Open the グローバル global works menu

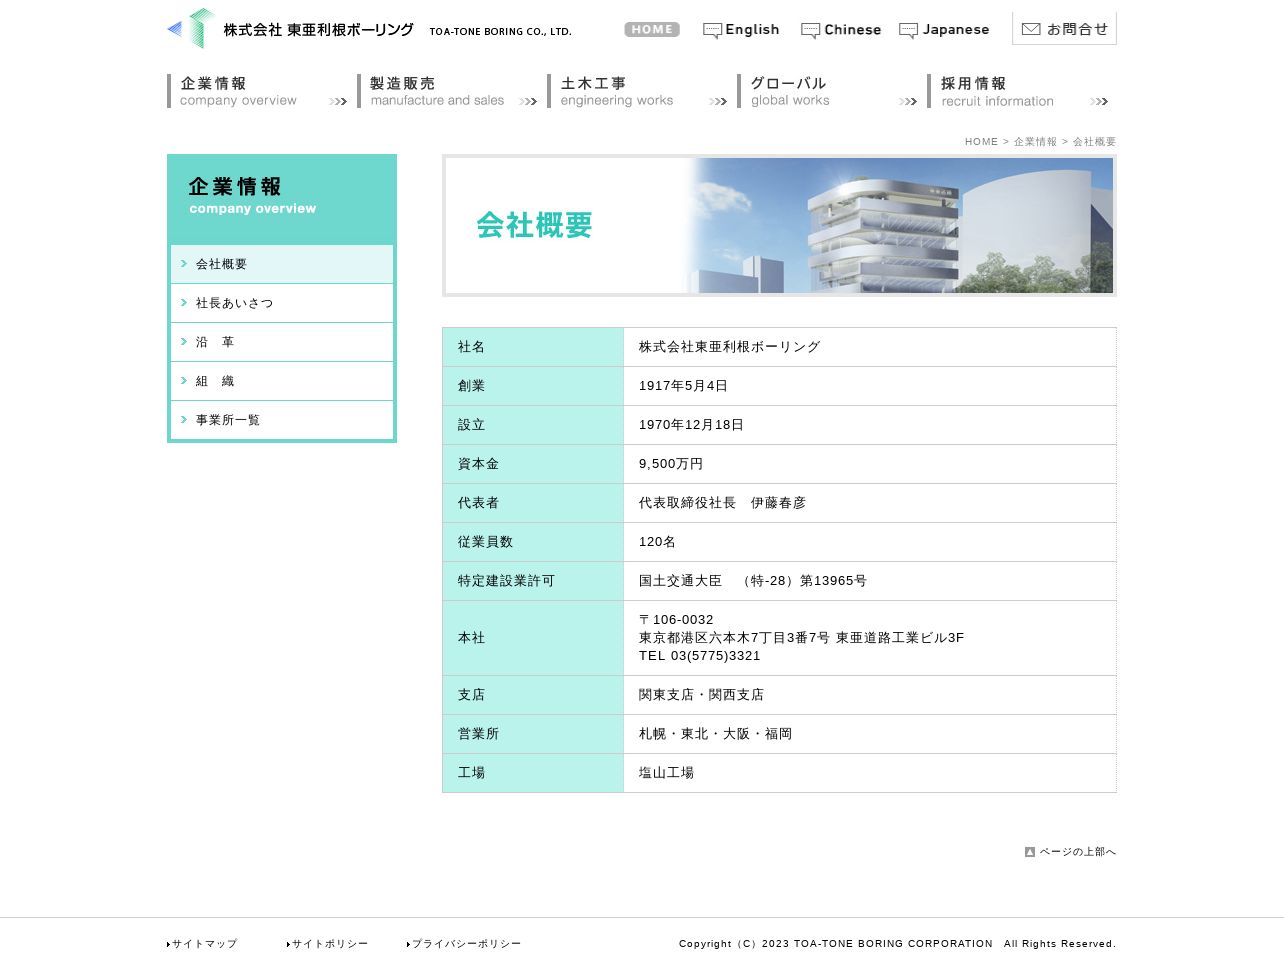point(827,91)
